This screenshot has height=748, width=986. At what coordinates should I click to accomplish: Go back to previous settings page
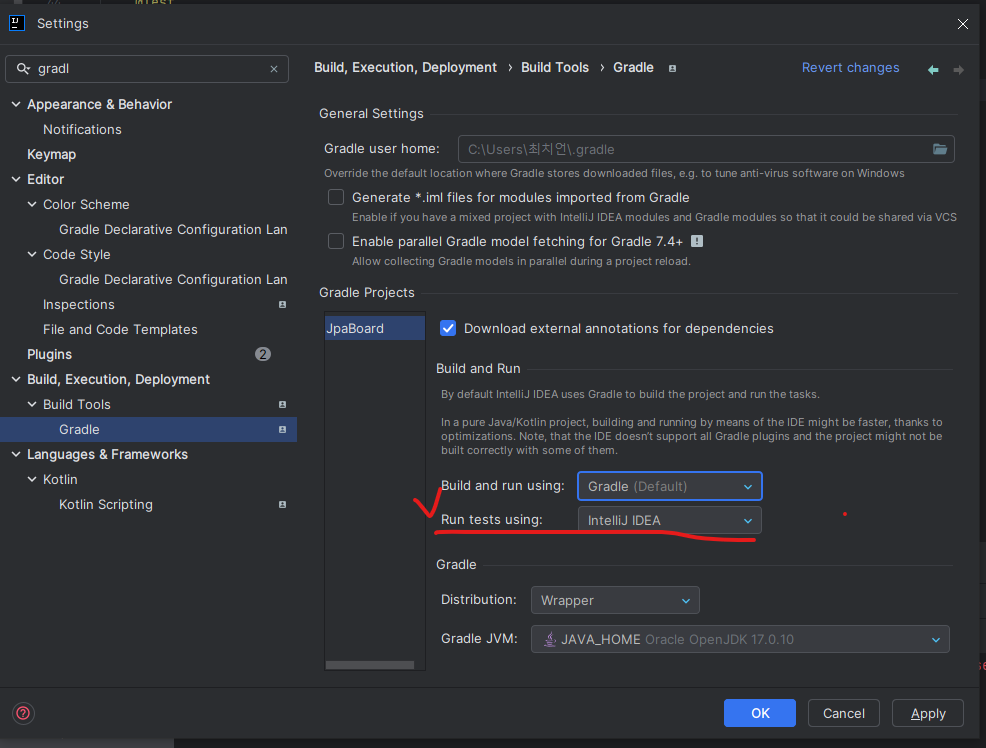(933, 69)
